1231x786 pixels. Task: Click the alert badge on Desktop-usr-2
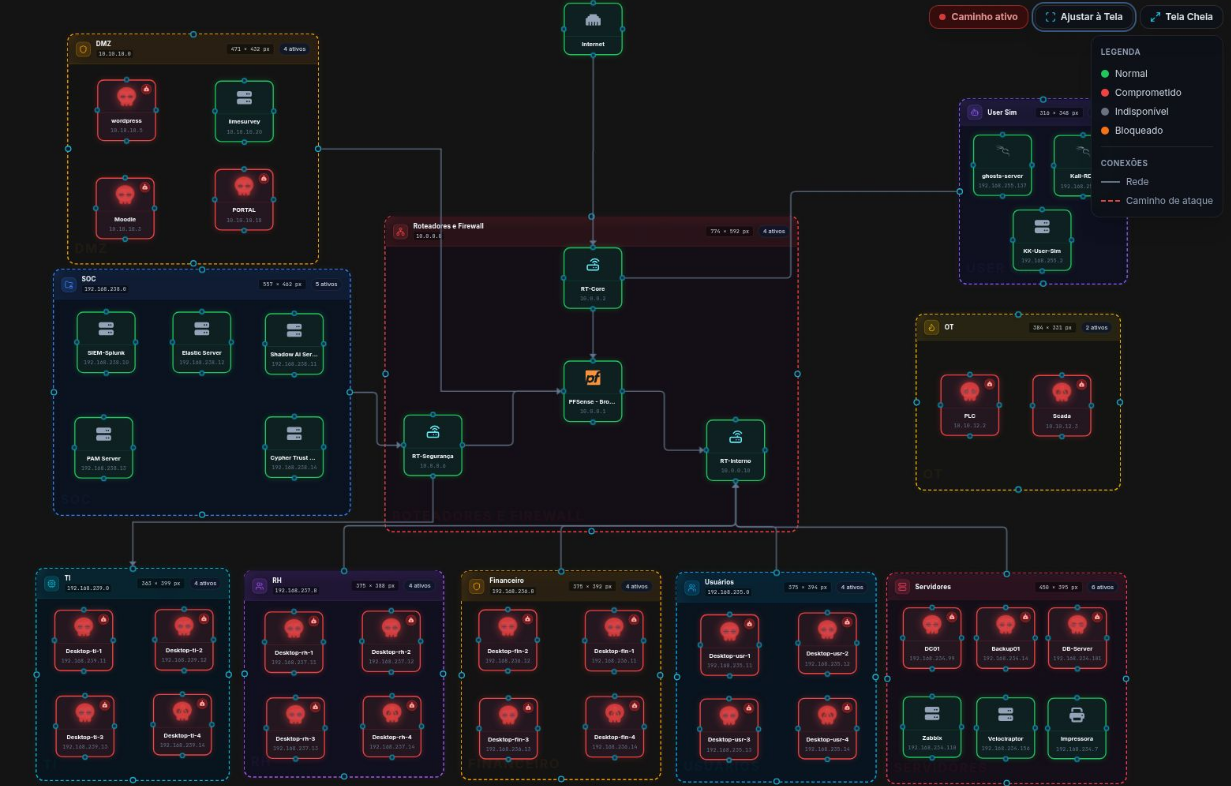point(847,622)
